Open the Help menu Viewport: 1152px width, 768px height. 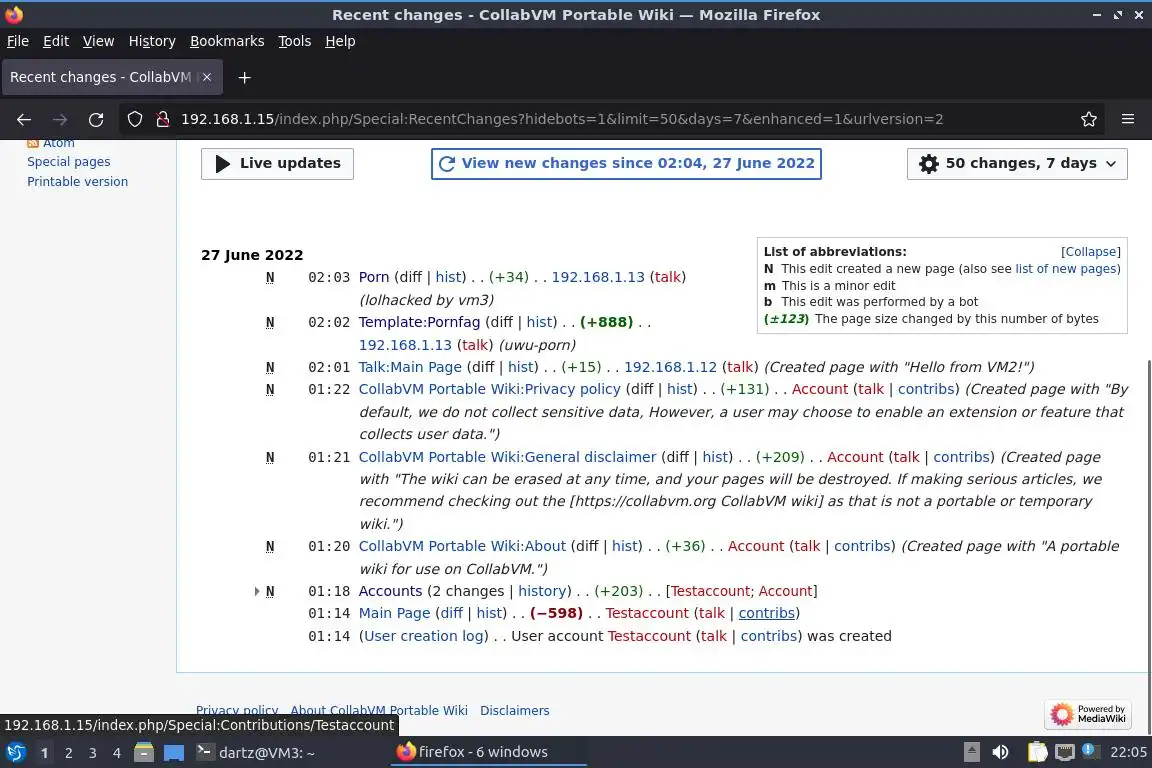coord(340,41)
